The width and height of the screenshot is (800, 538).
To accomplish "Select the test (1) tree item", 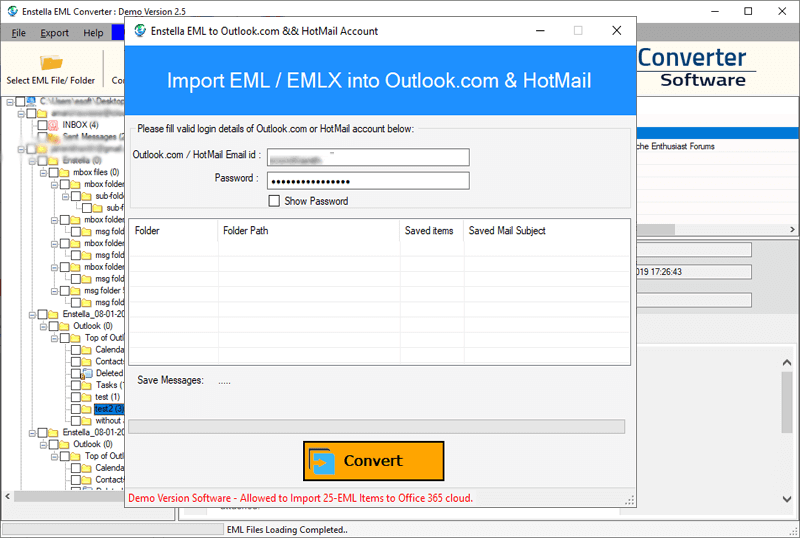I will [x=107, y=397].
